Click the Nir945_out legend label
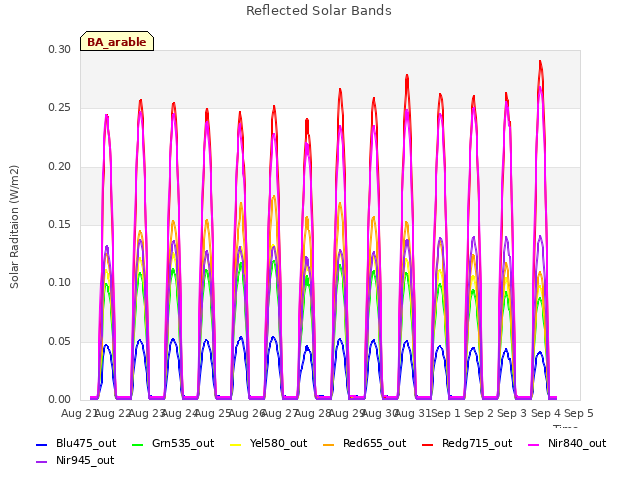 [x=85, y=460]
